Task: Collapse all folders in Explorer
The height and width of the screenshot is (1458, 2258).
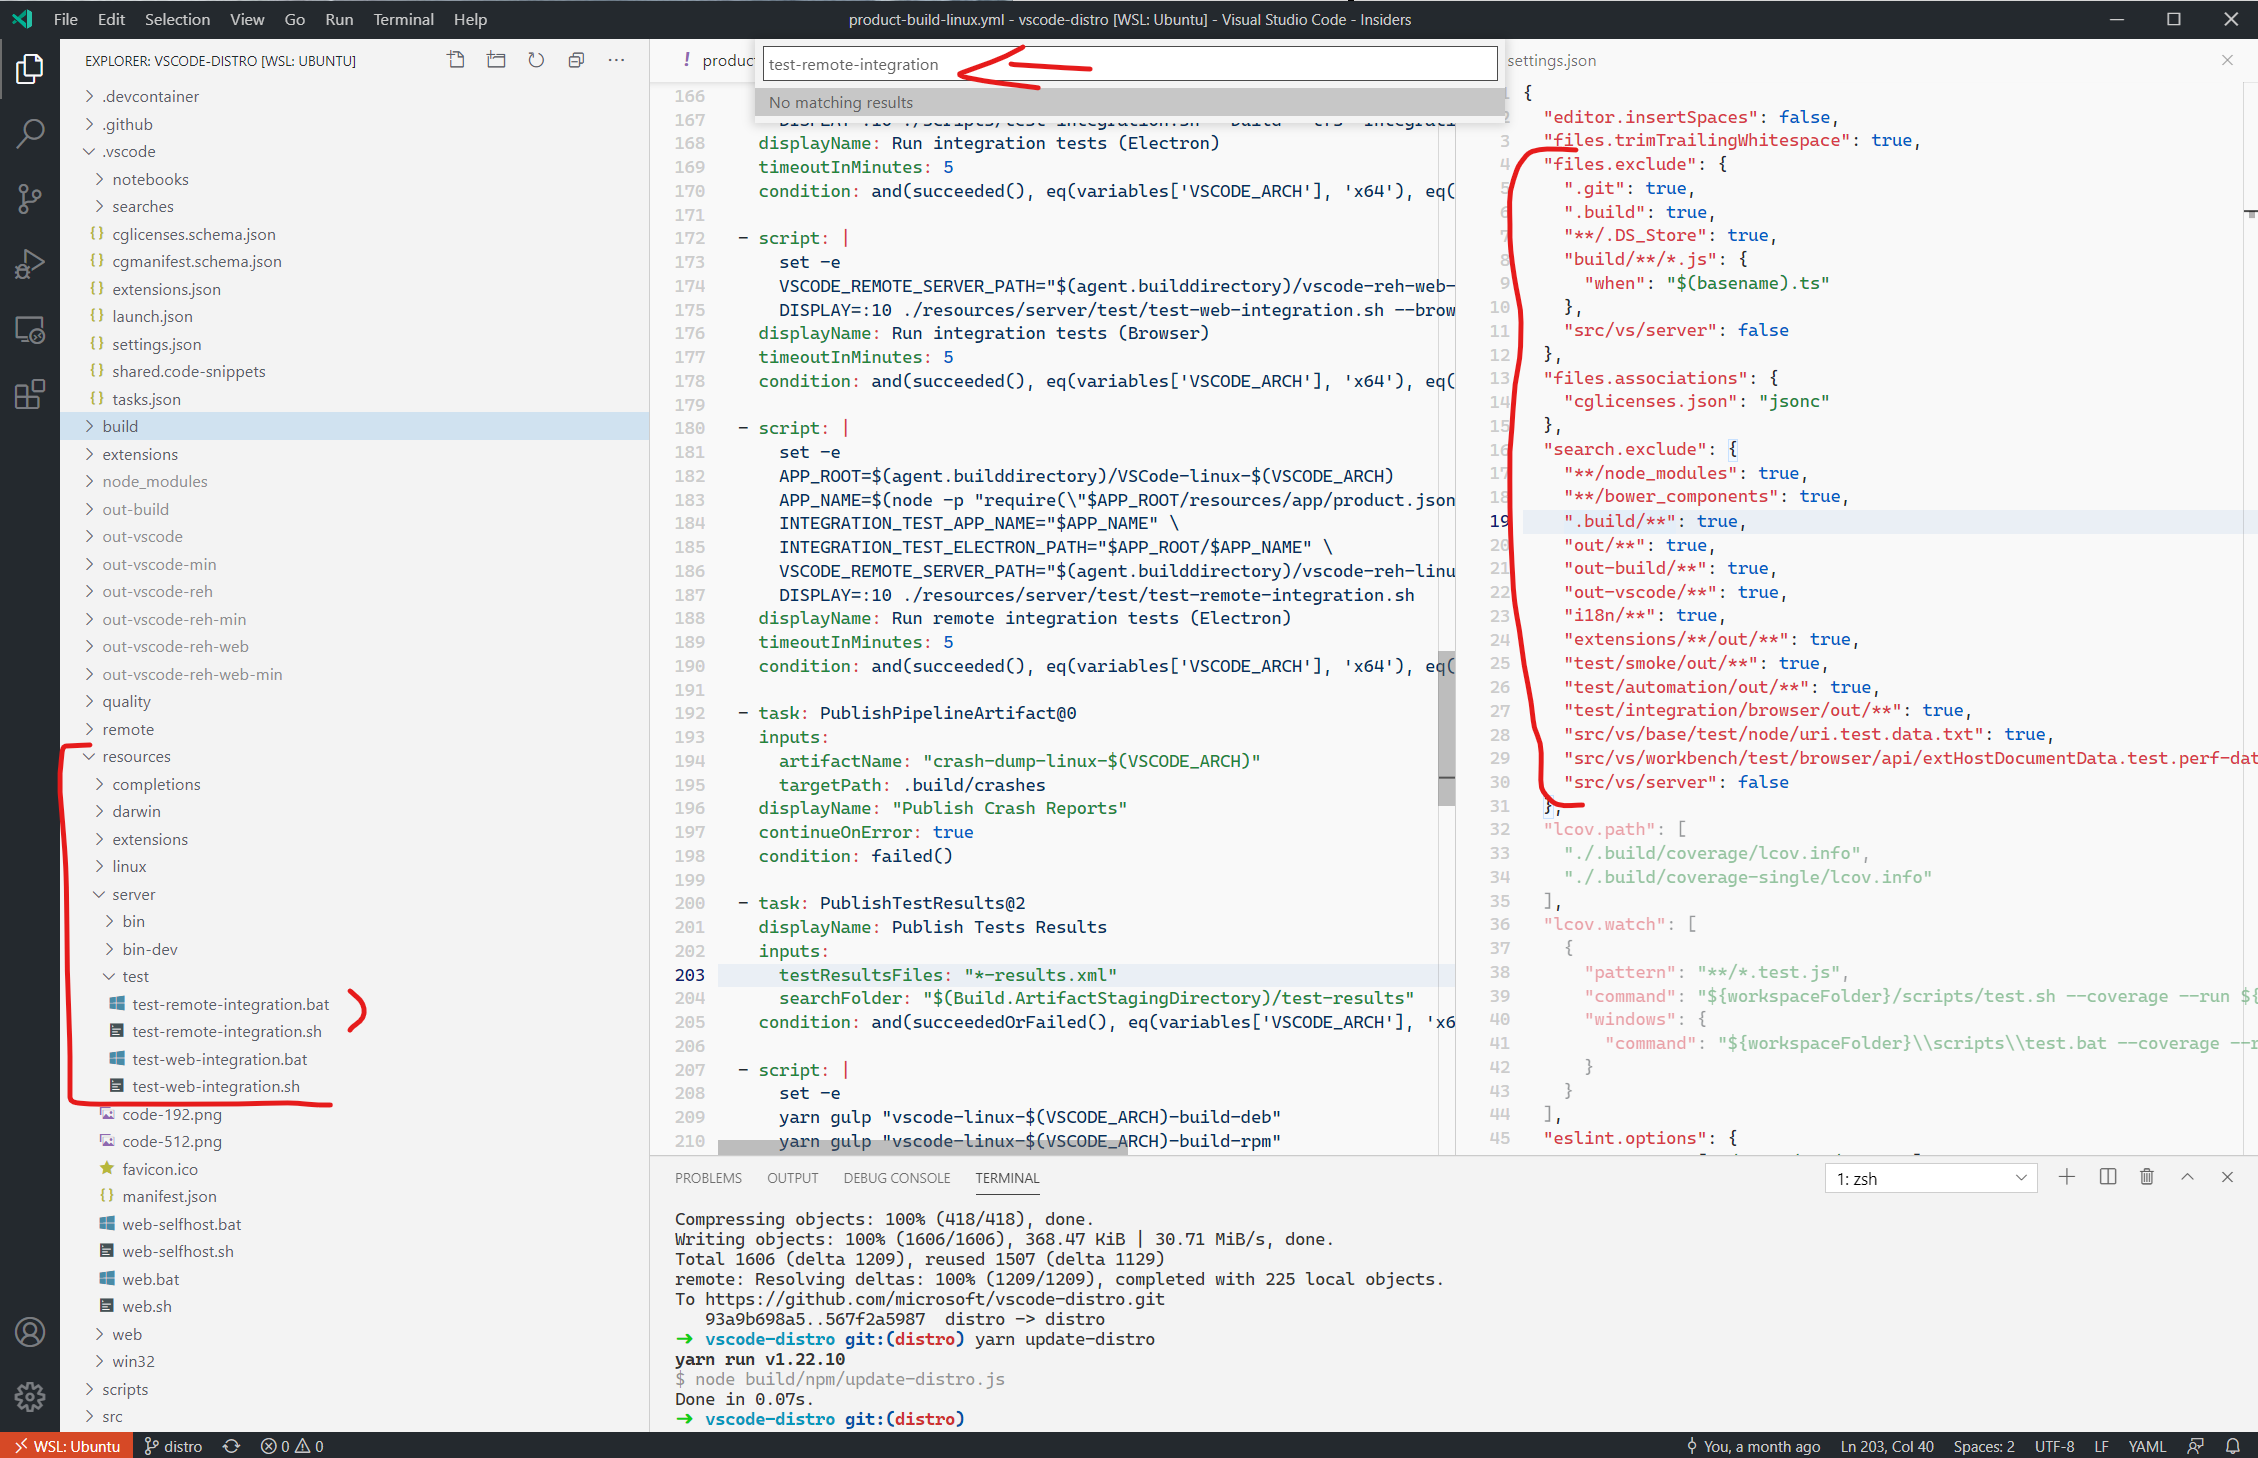Action: [x=576, y=60]
